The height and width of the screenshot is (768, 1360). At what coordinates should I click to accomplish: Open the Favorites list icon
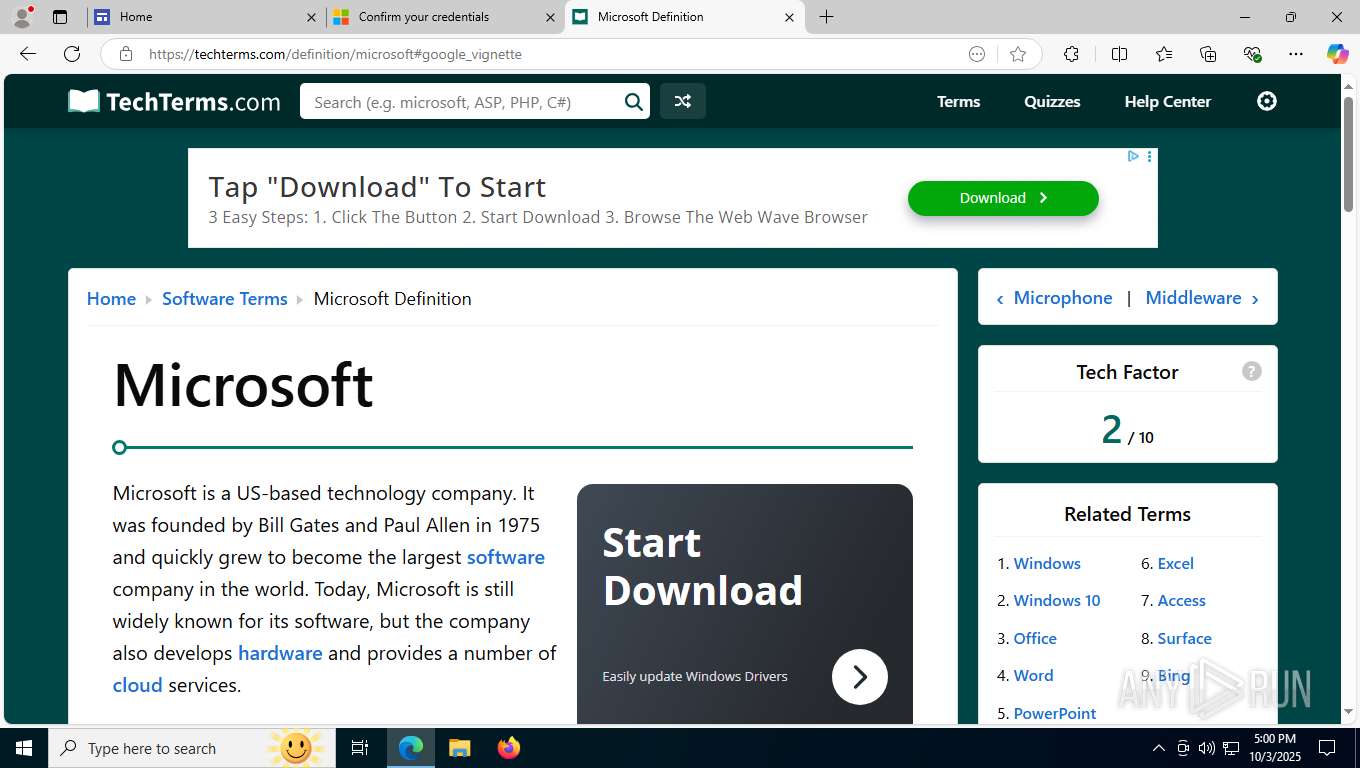click(1164, 54)
